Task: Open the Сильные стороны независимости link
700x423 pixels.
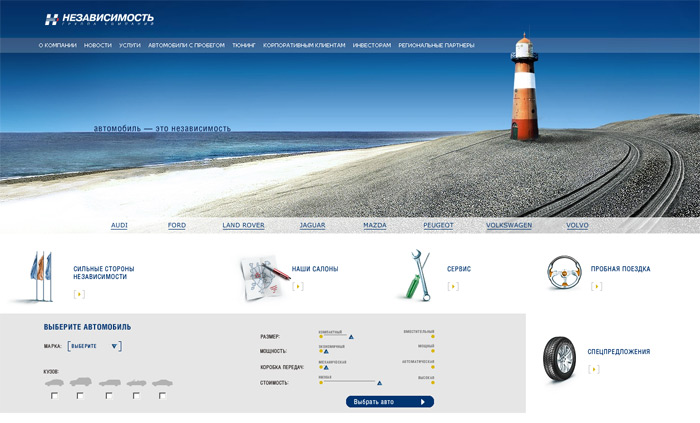Action: click(x=104, y=273)
